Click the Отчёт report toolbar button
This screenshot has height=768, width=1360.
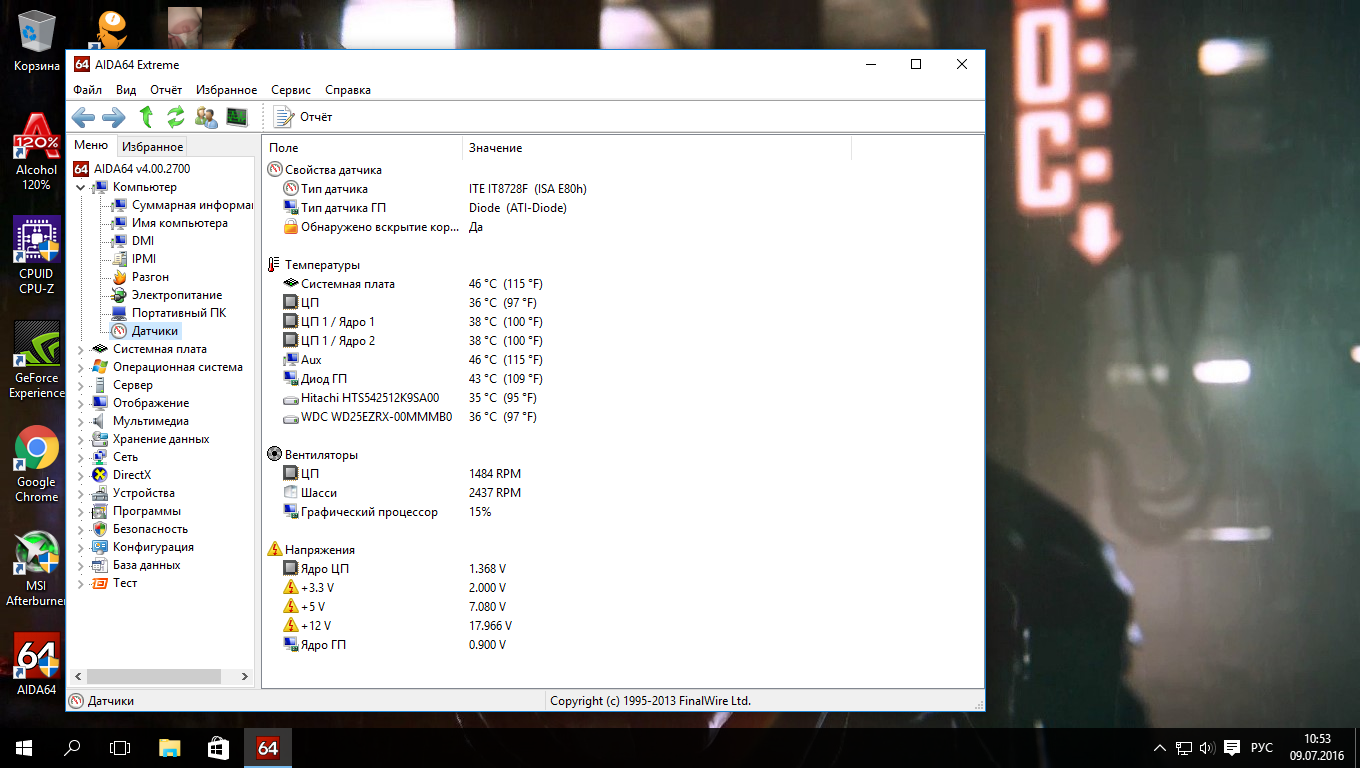(303, 117)
